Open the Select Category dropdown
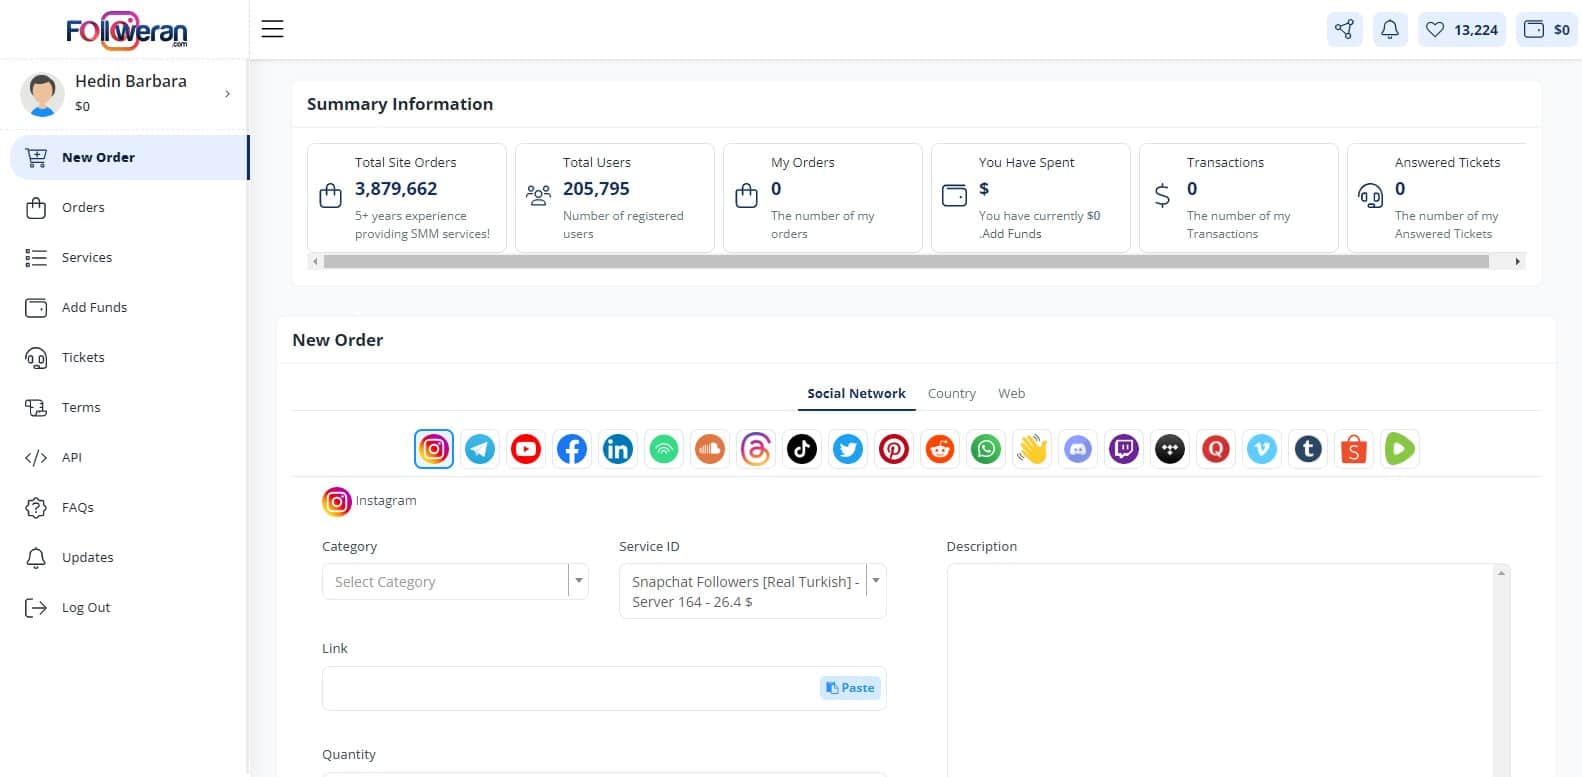Image resolution: width=1582 pixels, height=777 pixels. pyautogui.click(x=454, y=582)
